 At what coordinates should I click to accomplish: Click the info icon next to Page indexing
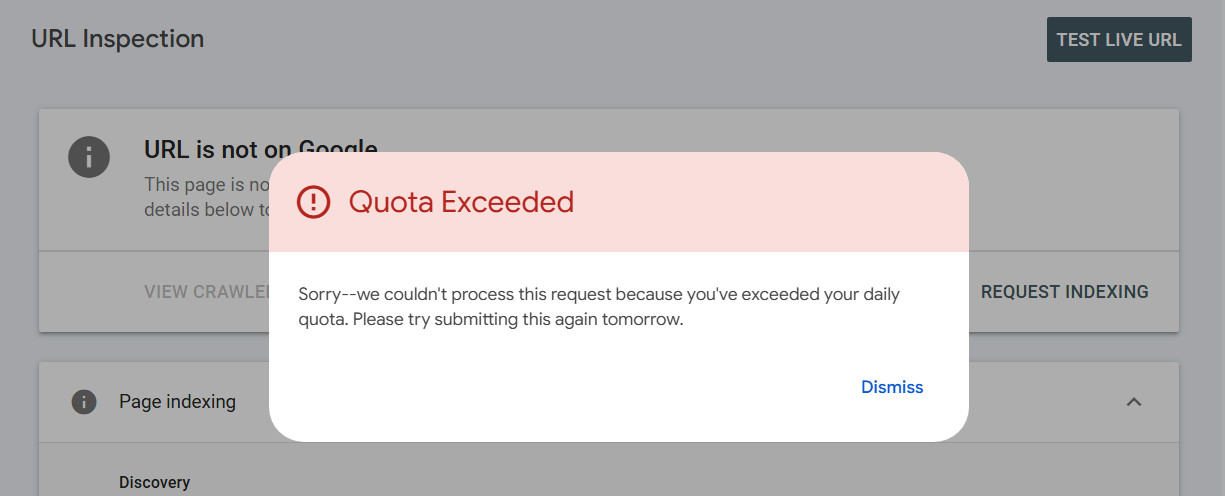tap(84, 402)
